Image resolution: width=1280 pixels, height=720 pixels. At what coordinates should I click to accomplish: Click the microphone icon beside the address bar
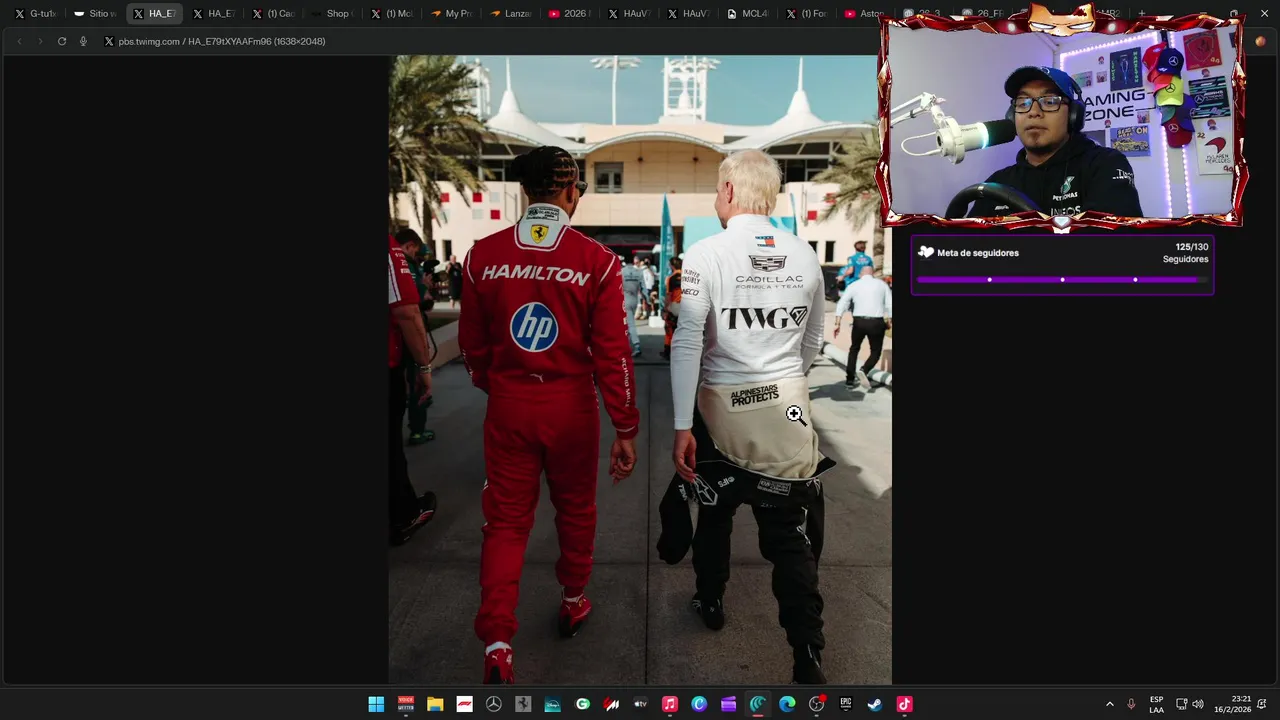[x=83, y=41]
